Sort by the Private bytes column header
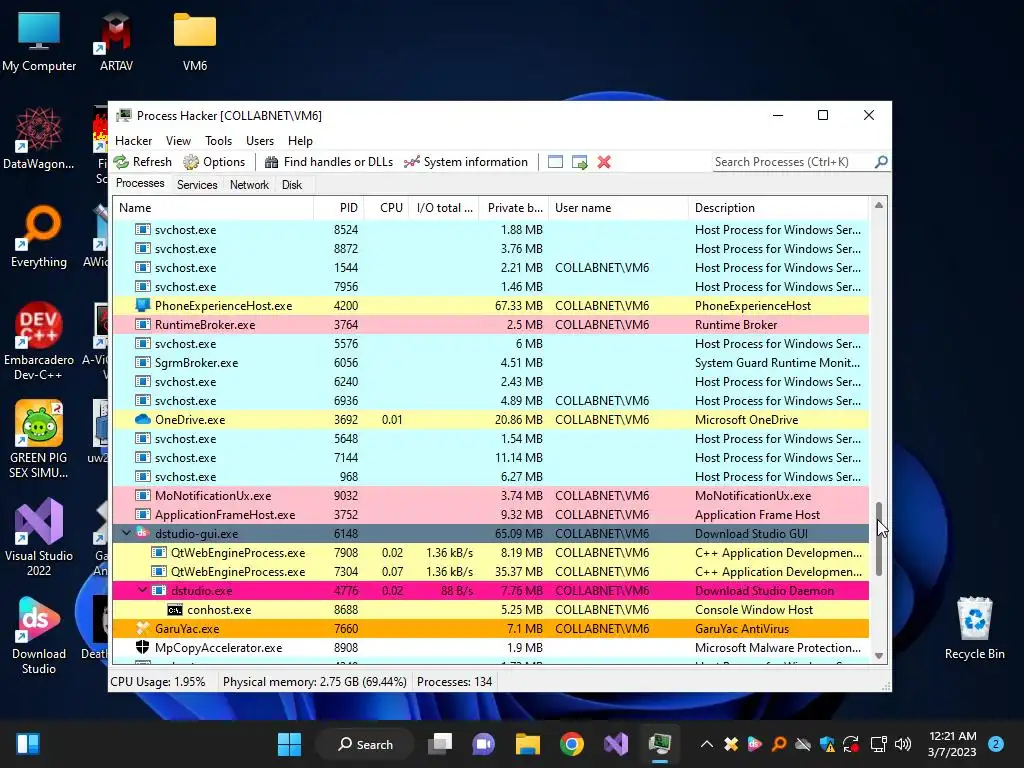Screen dimensions: 1024x768 click(513, 208)
